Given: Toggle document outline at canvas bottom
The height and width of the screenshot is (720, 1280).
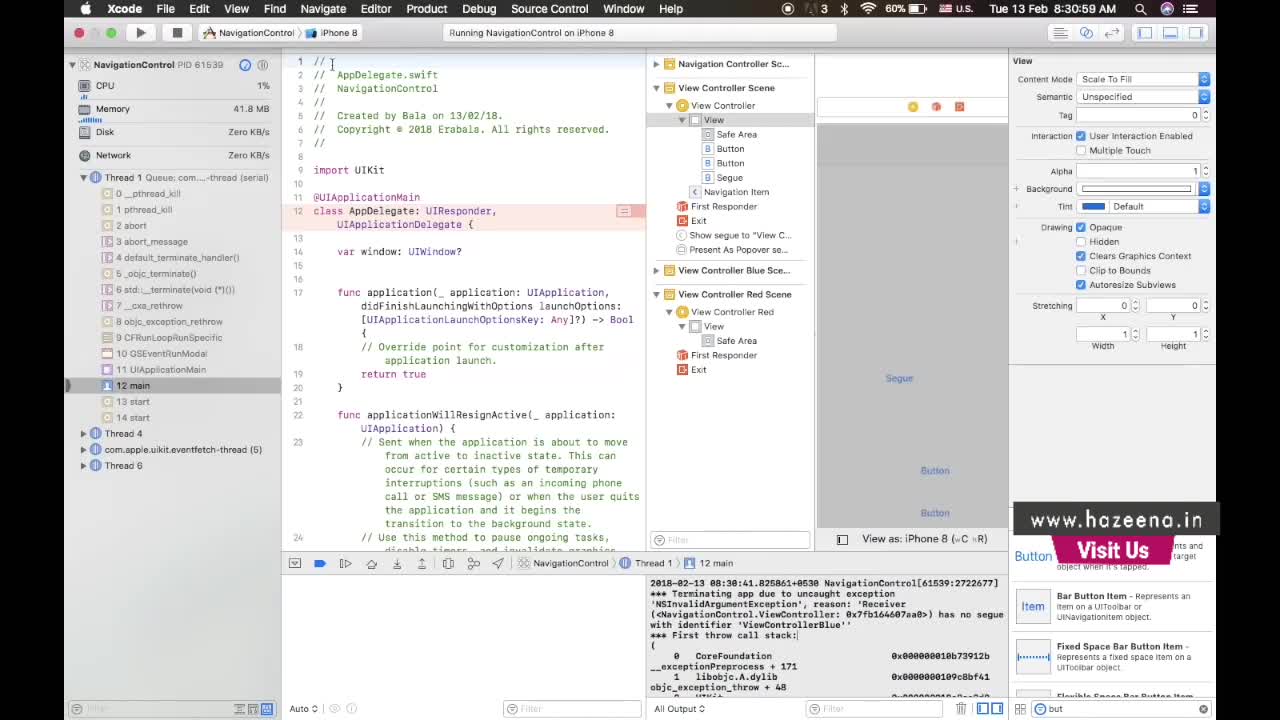Looking at the screenshot, I should (842, 539).
